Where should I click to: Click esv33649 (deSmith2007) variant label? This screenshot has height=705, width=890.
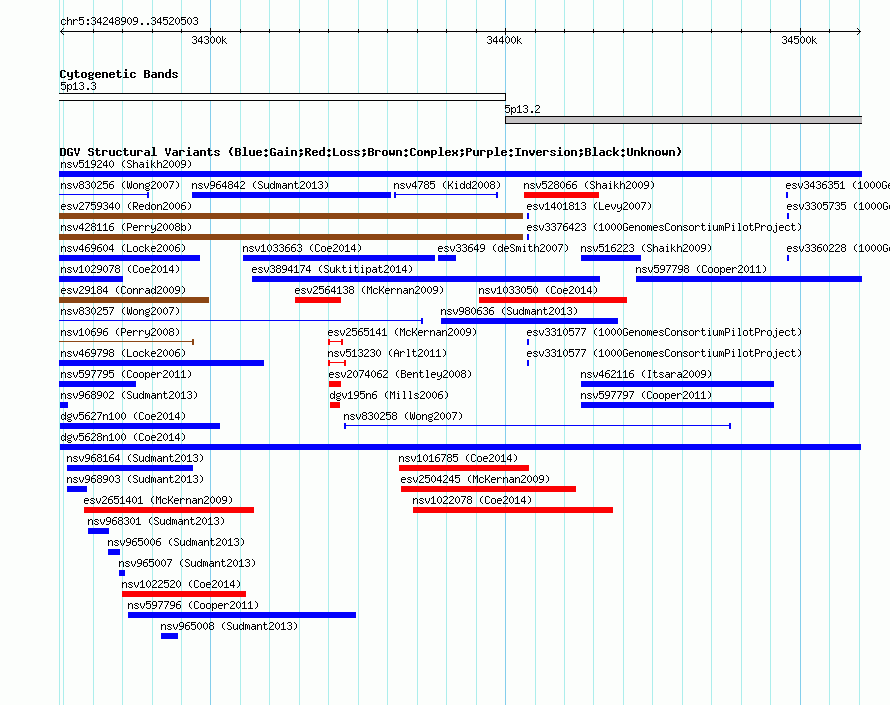click(x=503, y=248)
